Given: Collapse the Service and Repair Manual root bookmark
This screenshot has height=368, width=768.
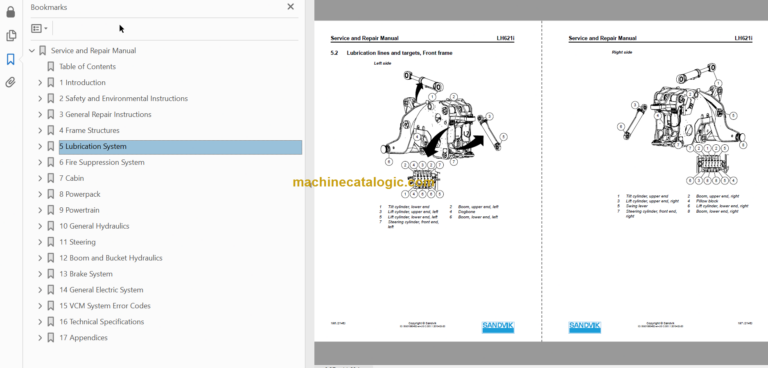Looking at the screenshot, I should pyautogui.click(x=32, y=50).
